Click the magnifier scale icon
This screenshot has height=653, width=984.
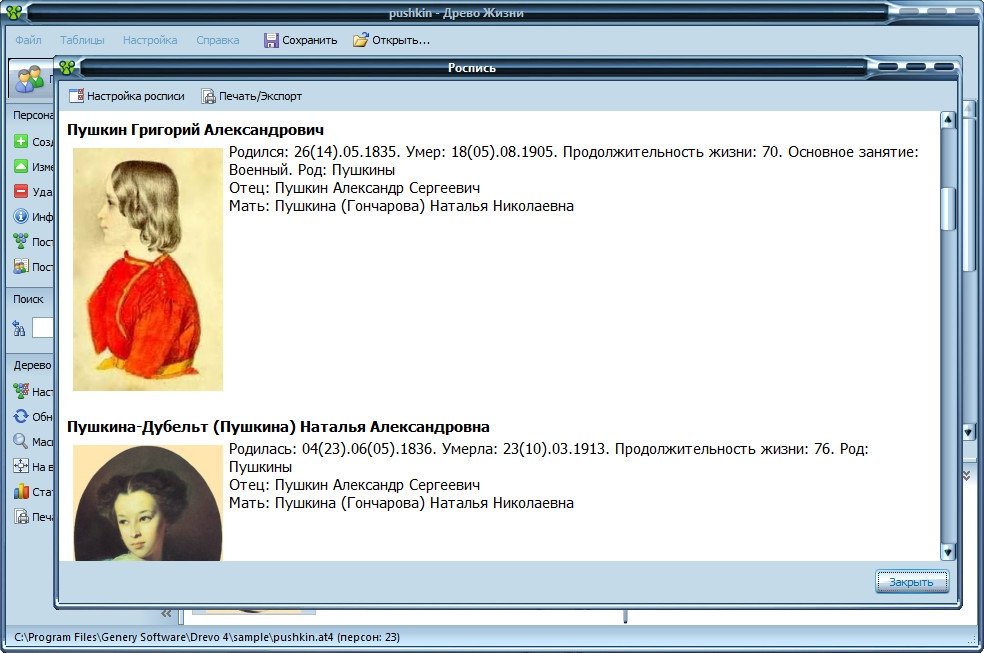(x=21, y=442)
